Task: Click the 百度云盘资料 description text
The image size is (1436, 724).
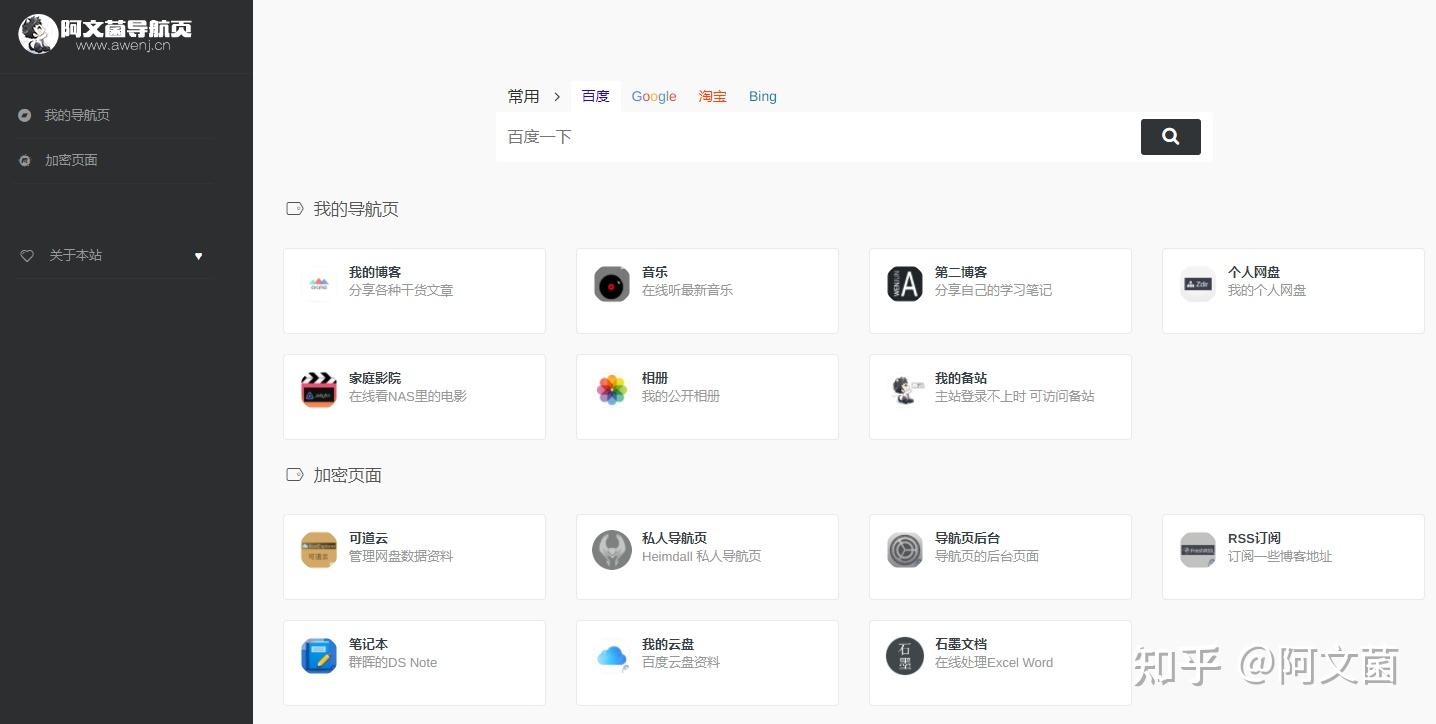Action: [x=681, y=662]
